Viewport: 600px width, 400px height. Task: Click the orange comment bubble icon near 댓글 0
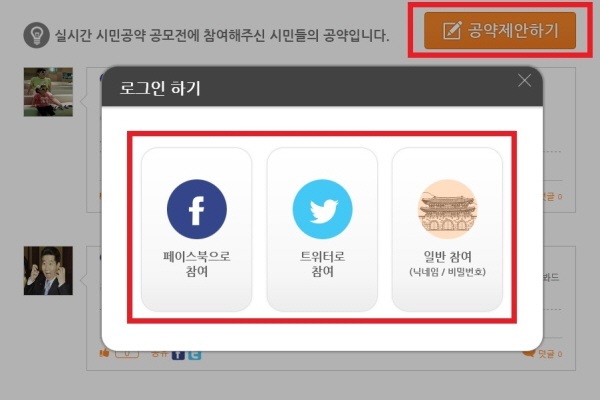tap(528, 353)
